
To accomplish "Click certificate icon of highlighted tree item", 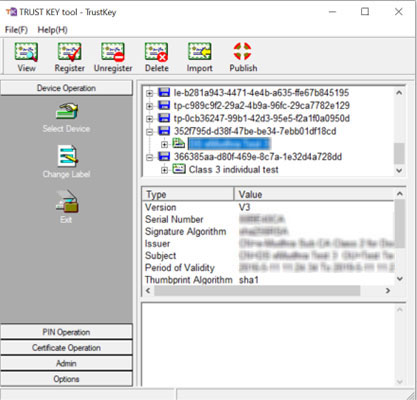I will (x=179, y=144).
